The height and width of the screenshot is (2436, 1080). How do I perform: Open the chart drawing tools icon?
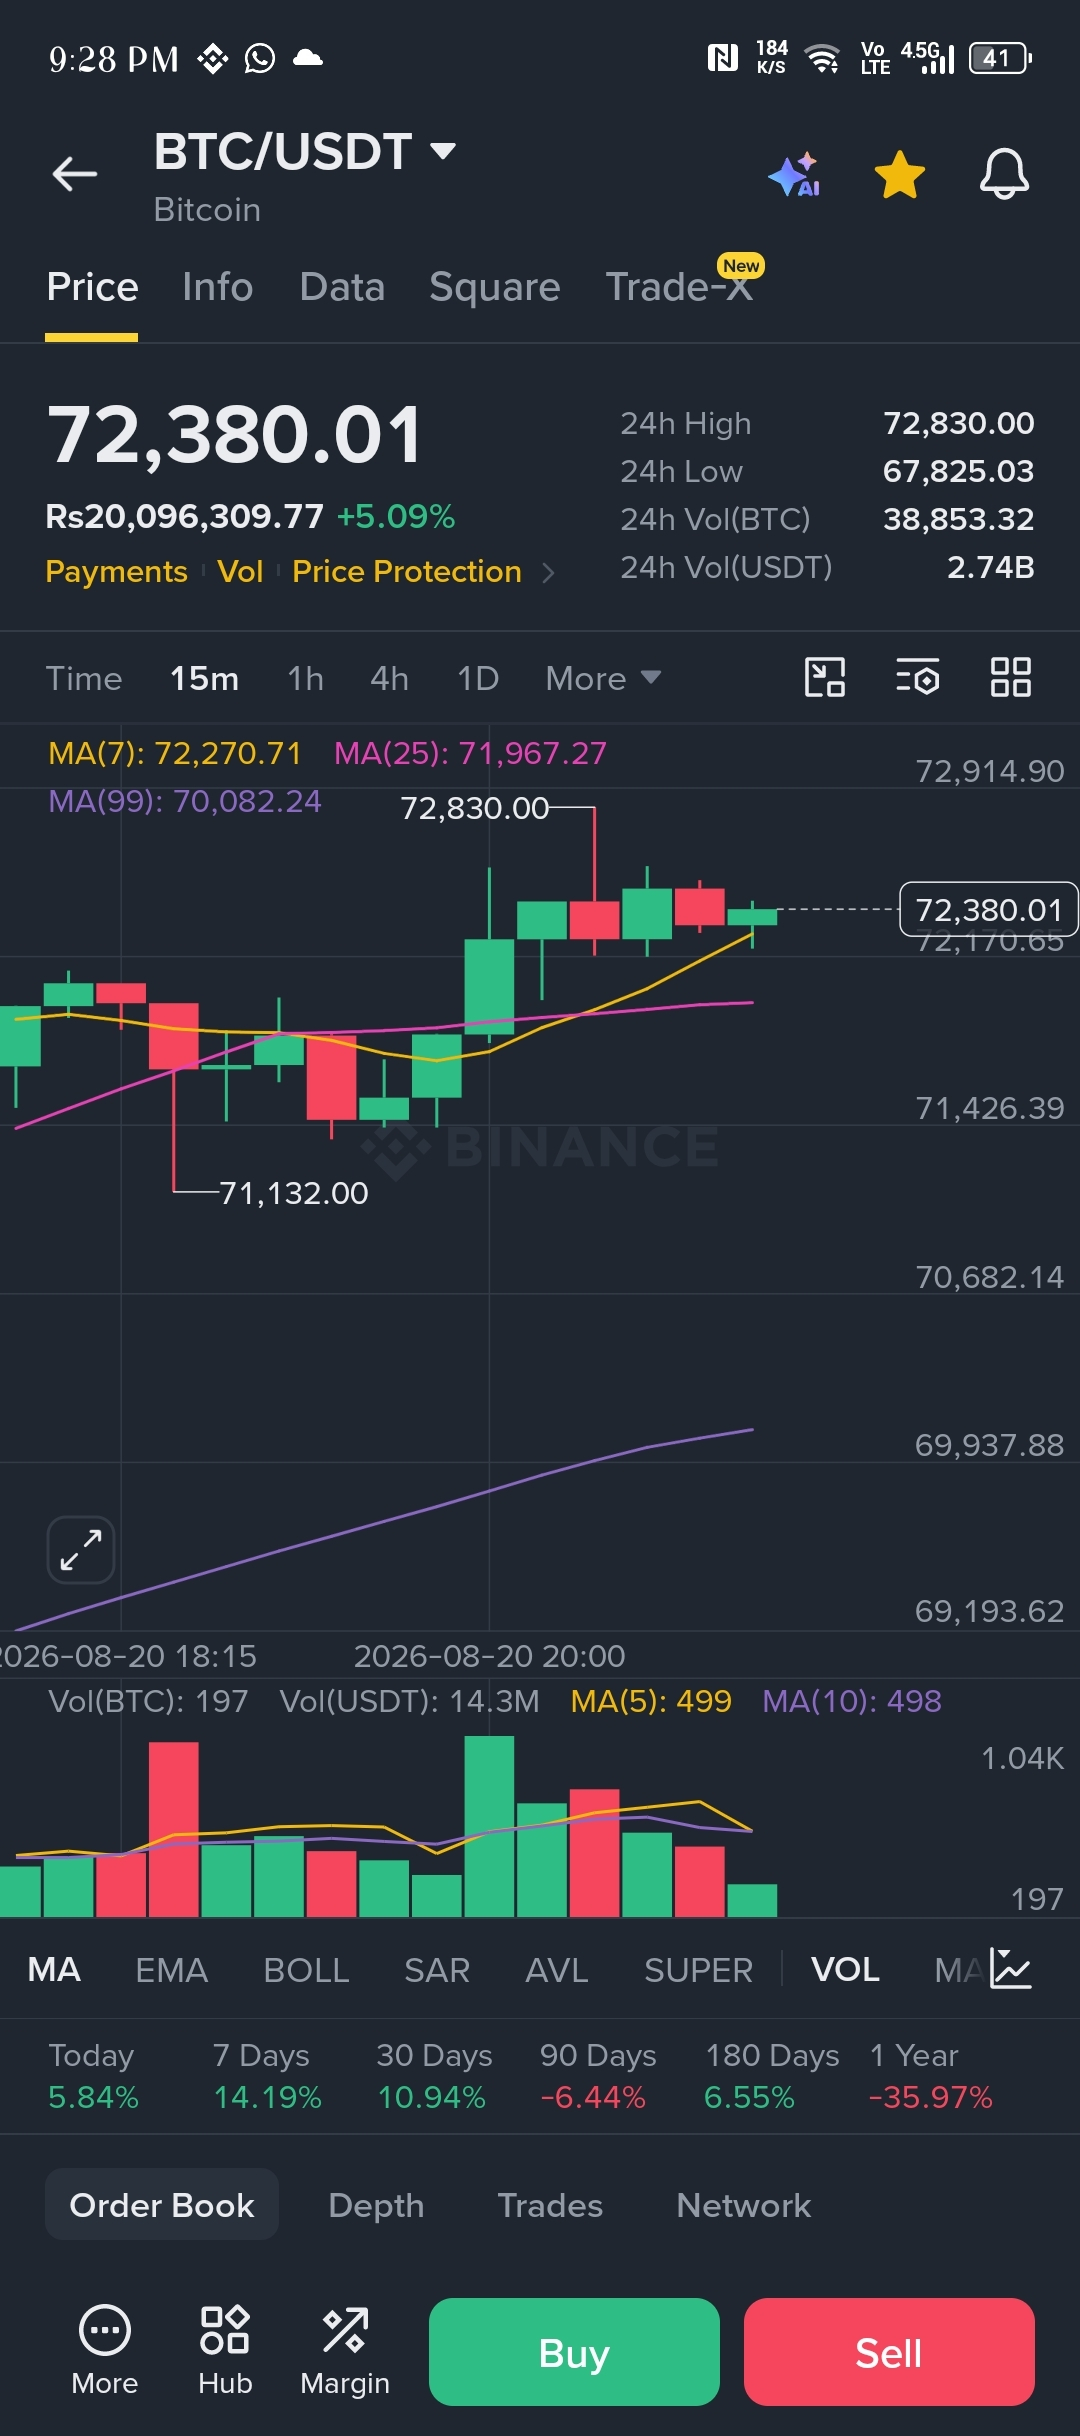[x=825, y=677]
